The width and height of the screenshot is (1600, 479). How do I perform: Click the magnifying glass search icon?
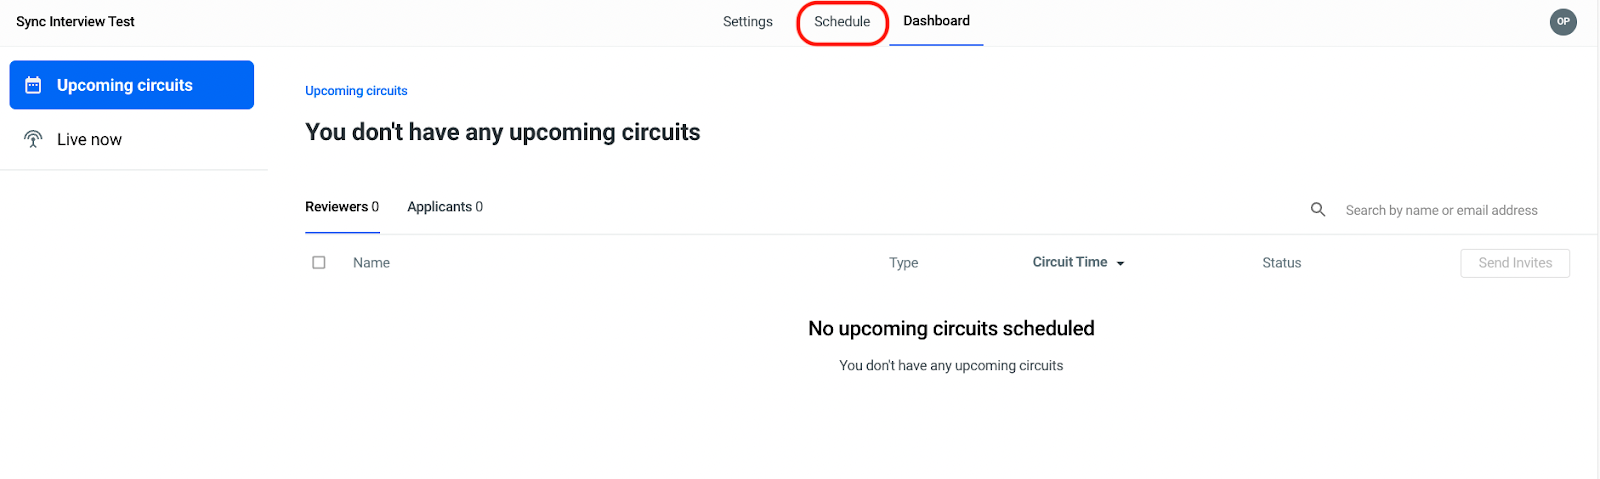(1318, 209)
